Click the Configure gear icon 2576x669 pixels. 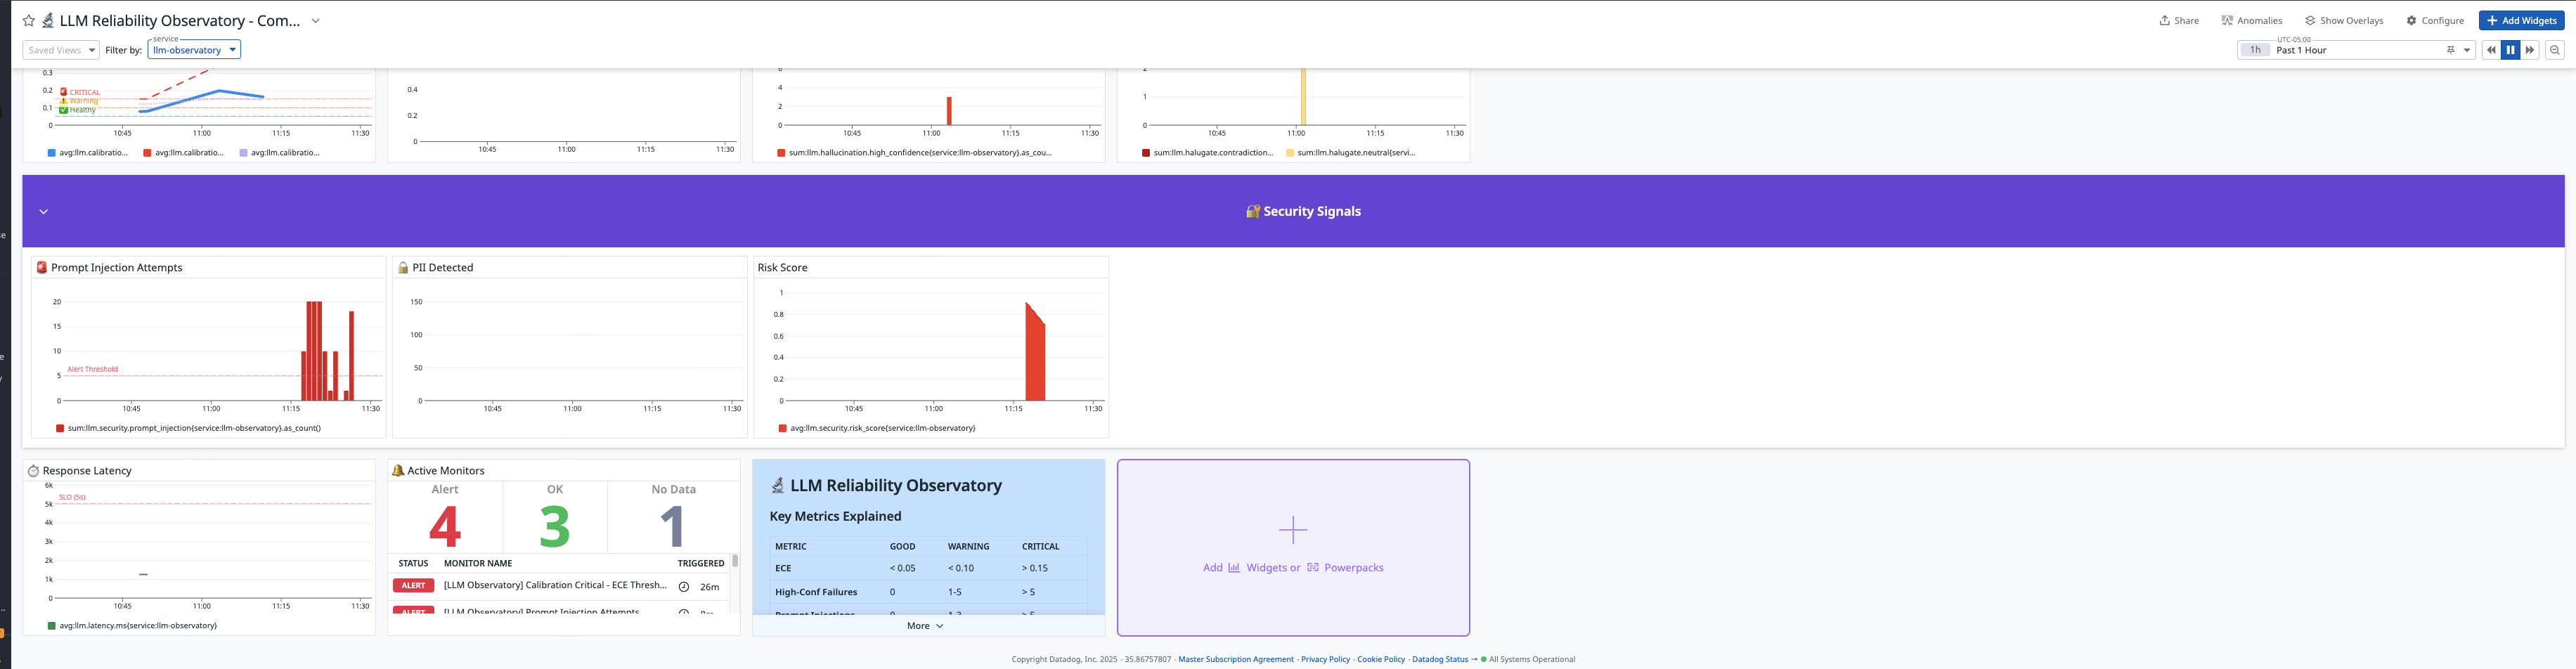(2411, 21)
